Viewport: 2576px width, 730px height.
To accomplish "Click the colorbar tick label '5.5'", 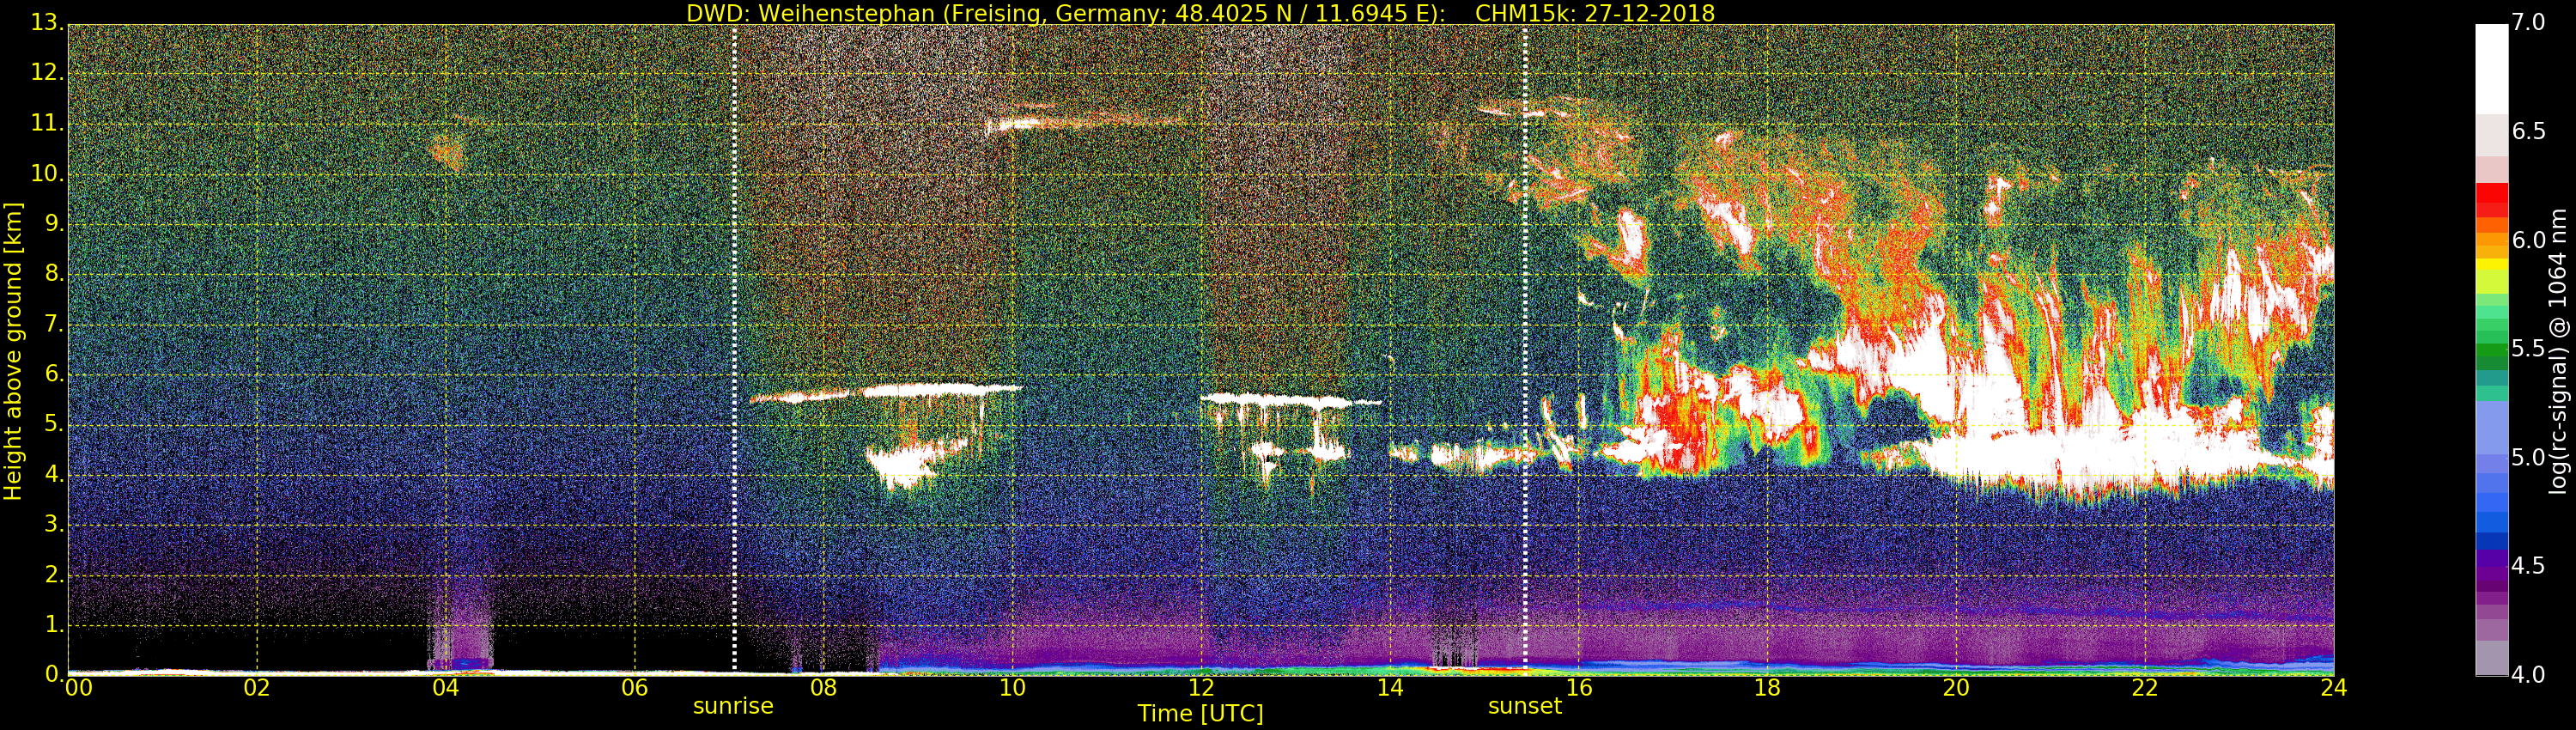I will click(x=2528, y=348).
